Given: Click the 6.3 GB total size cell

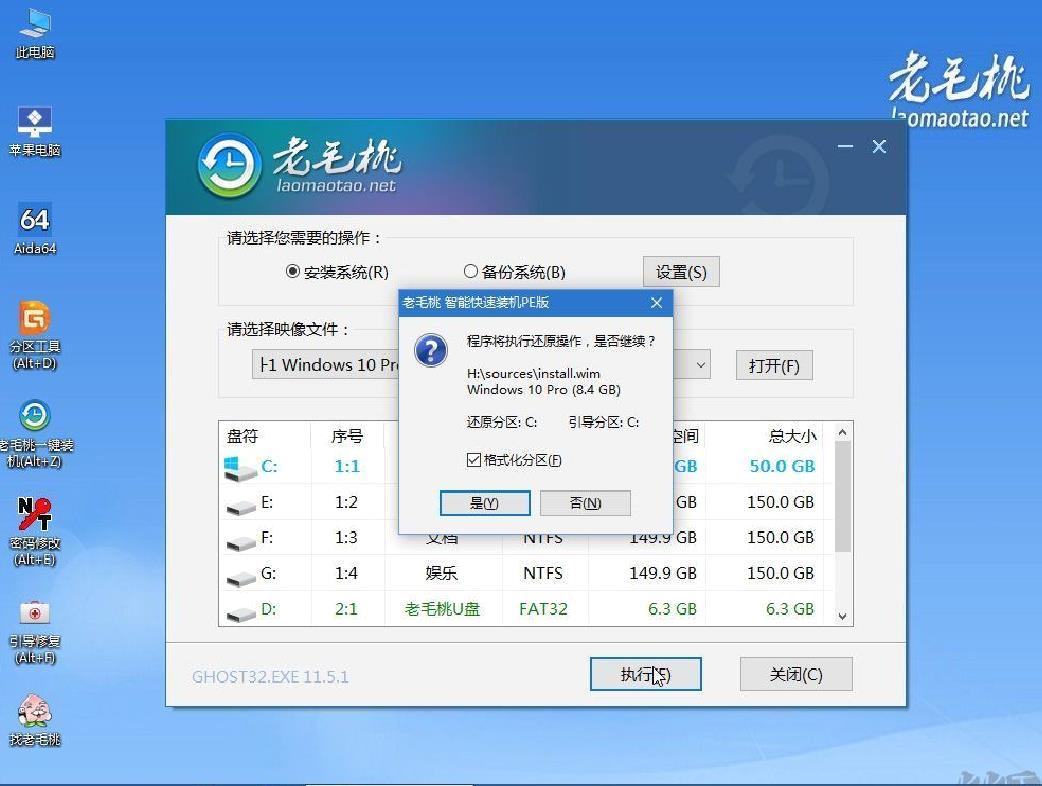Looking at the screenshot, I should tap(789, 609).
